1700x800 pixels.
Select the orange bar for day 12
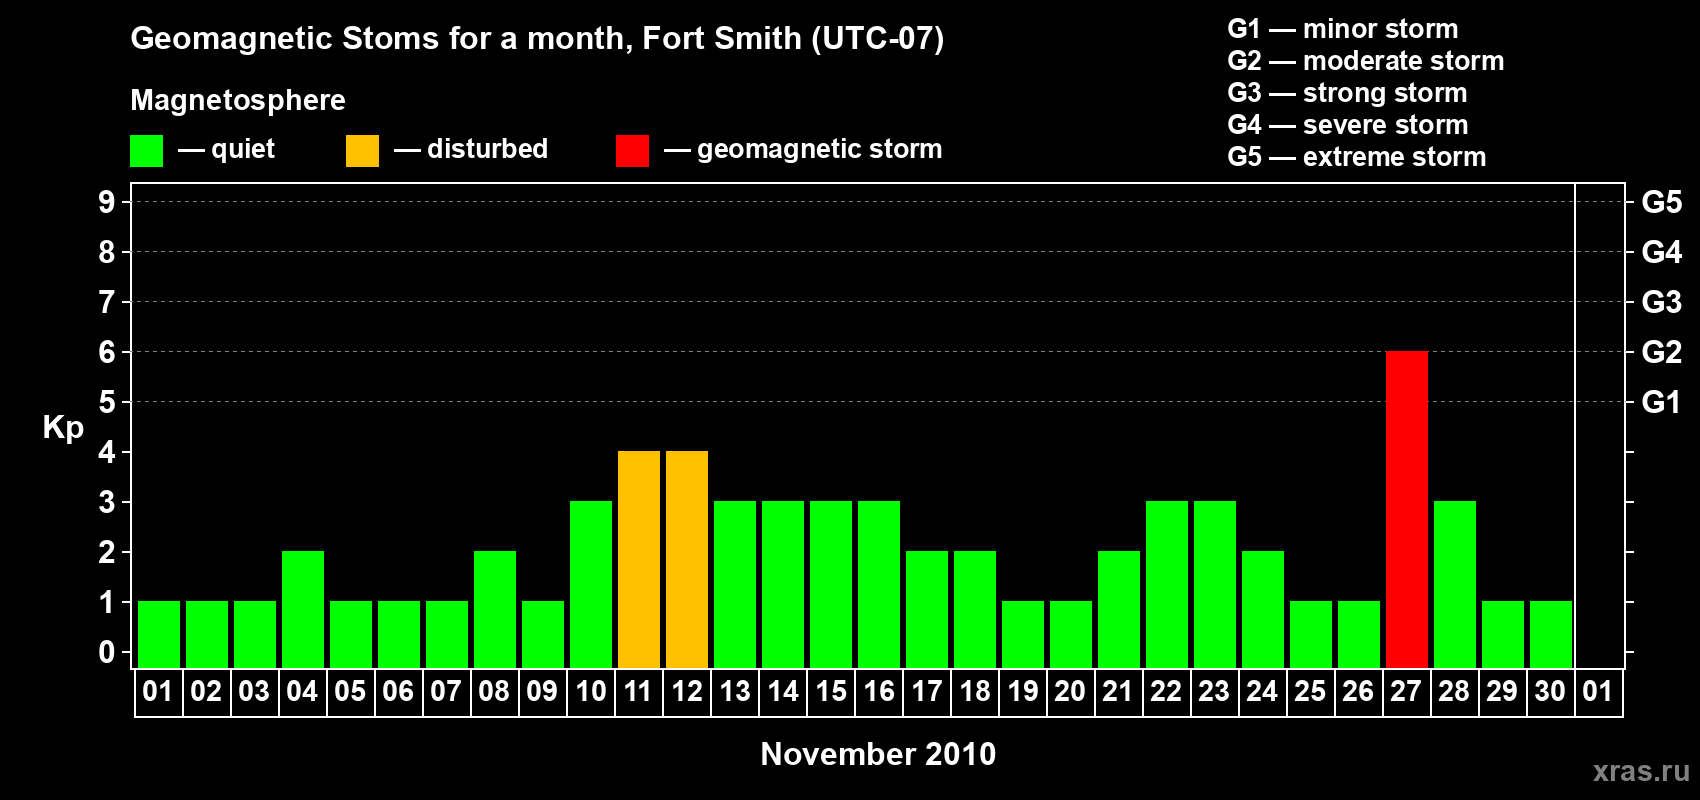click(687, 560)
